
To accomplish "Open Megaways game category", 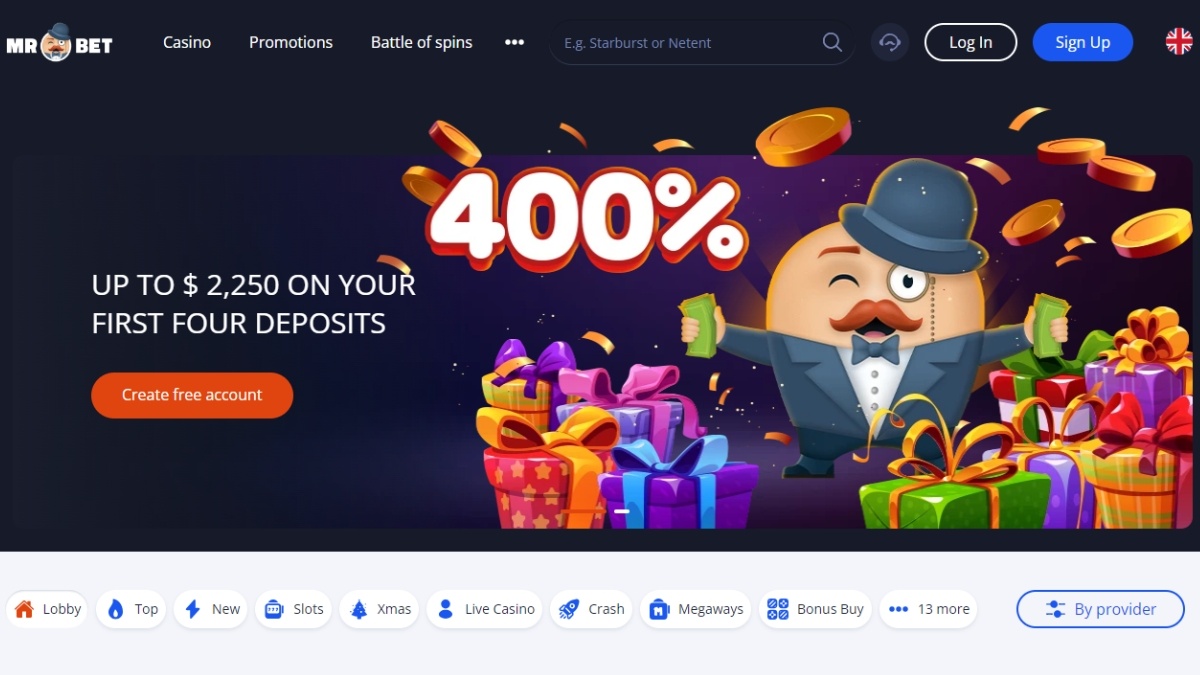I will click(696, 609).
